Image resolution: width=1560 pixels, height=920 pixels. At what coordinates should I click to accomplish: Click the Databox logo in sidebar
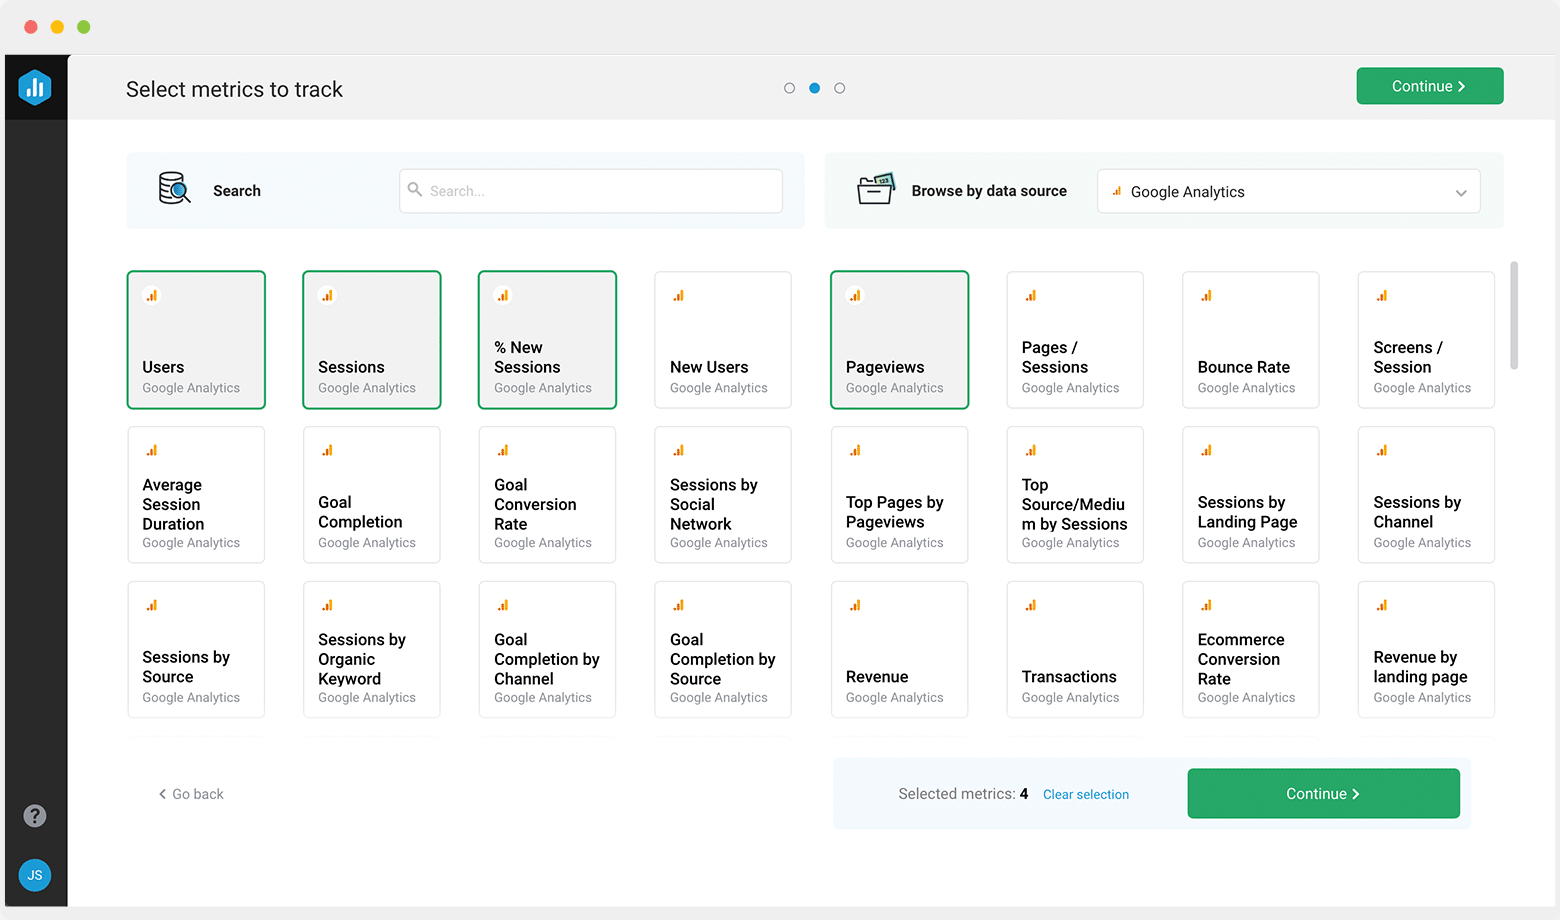35,88
